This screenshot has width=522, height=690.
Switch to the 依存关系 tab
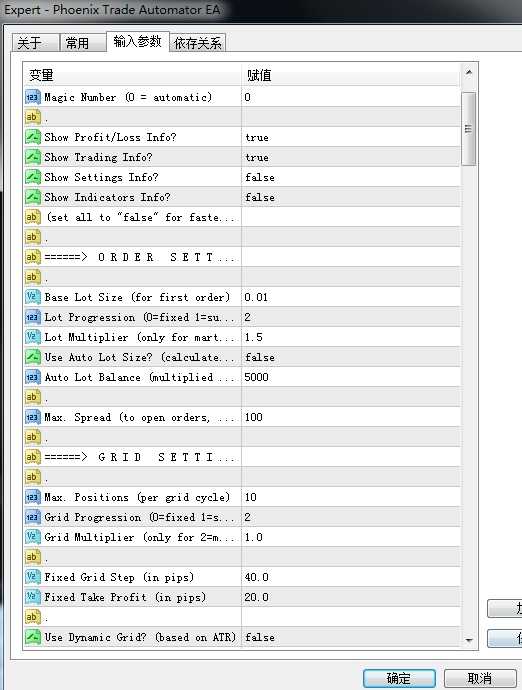tap(198, 43)
